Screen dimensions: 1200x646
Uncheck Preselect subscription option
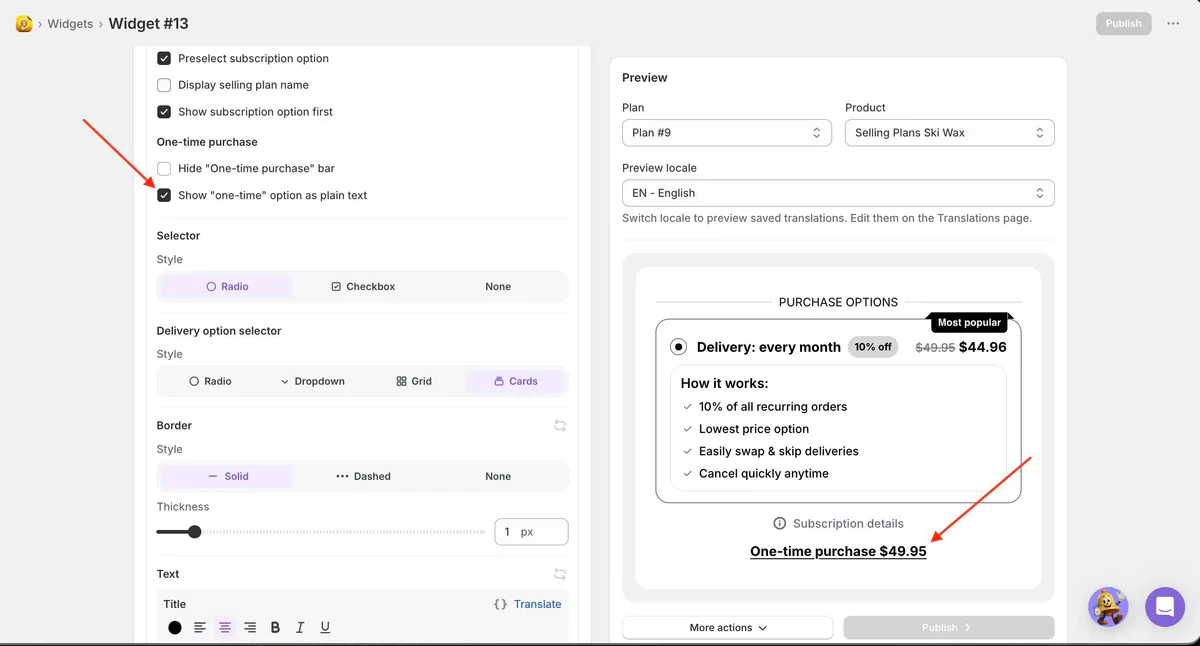pos(164,58)
